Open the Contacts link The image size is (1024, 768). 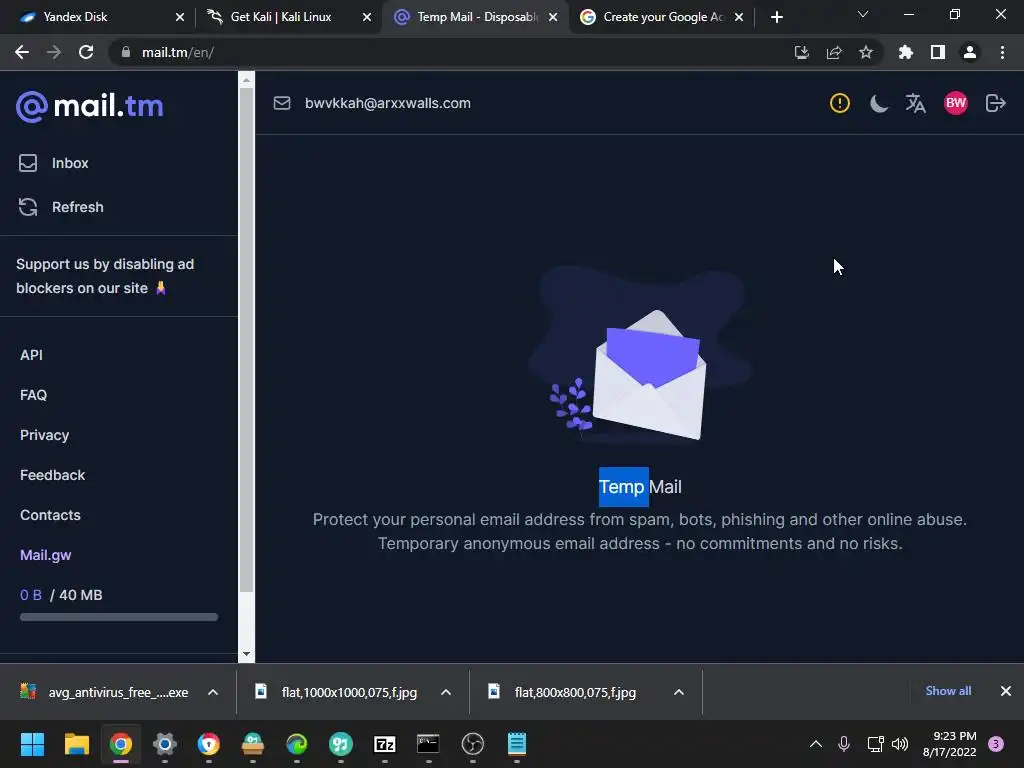pyautogui.click(x=50, y=515)
